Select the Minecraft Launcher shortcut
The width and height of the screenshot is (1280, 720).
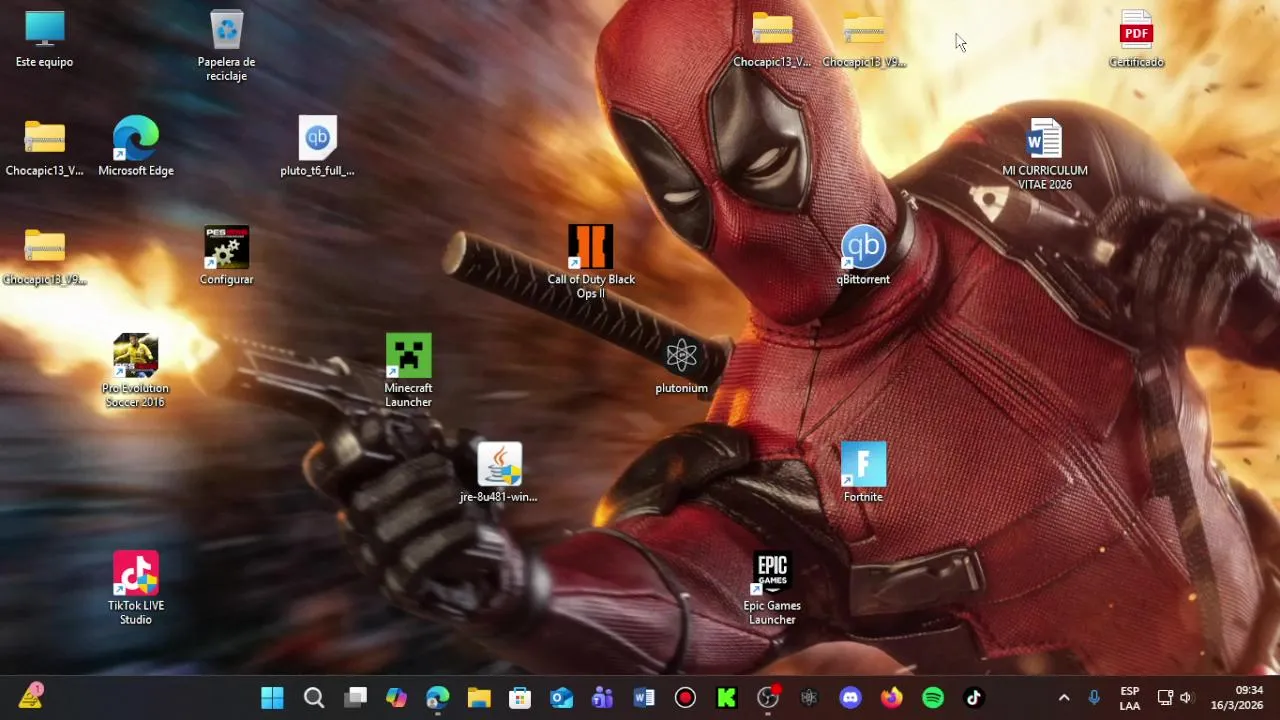pyautogui.click(x=408, y=372)
